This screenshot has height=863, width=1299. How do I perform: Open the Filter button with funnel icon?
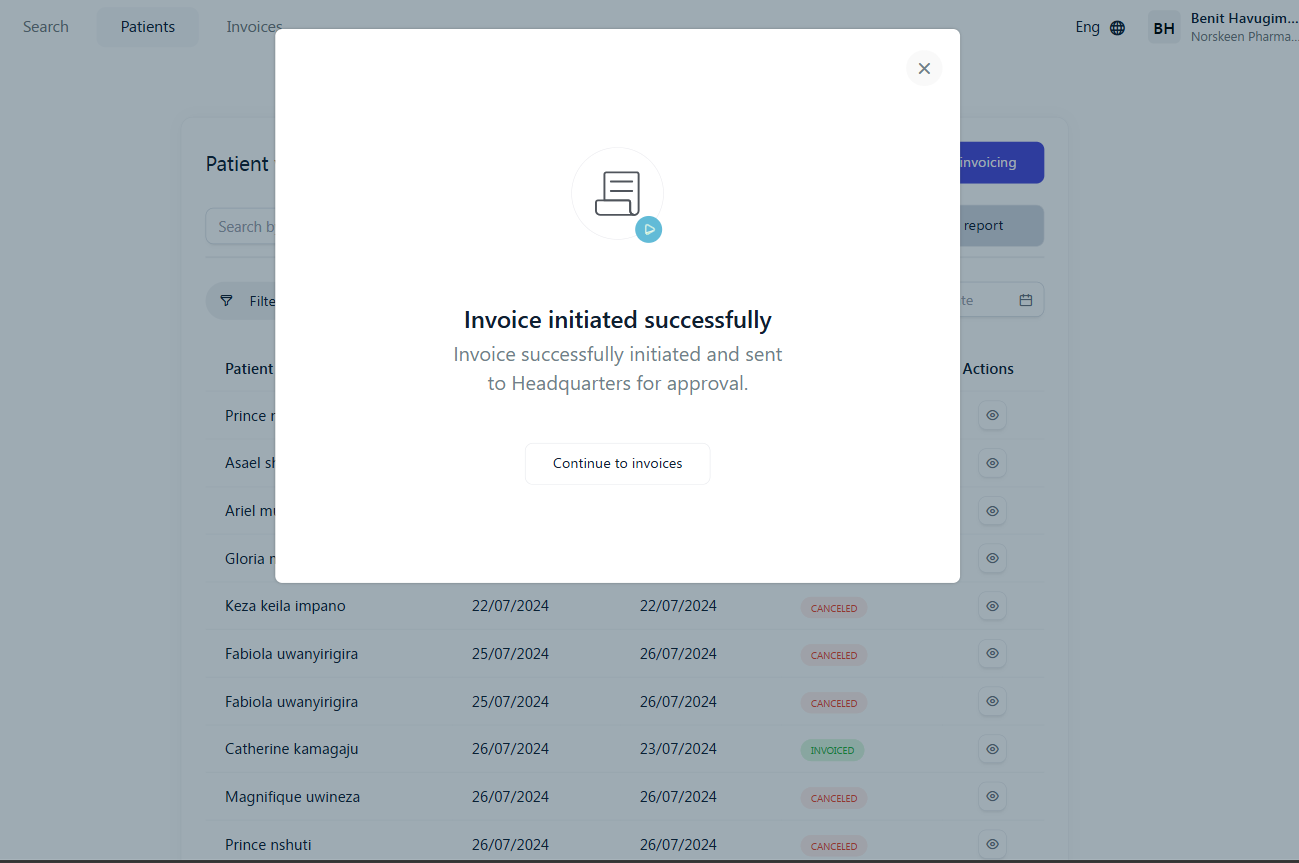tap(241, 301)
